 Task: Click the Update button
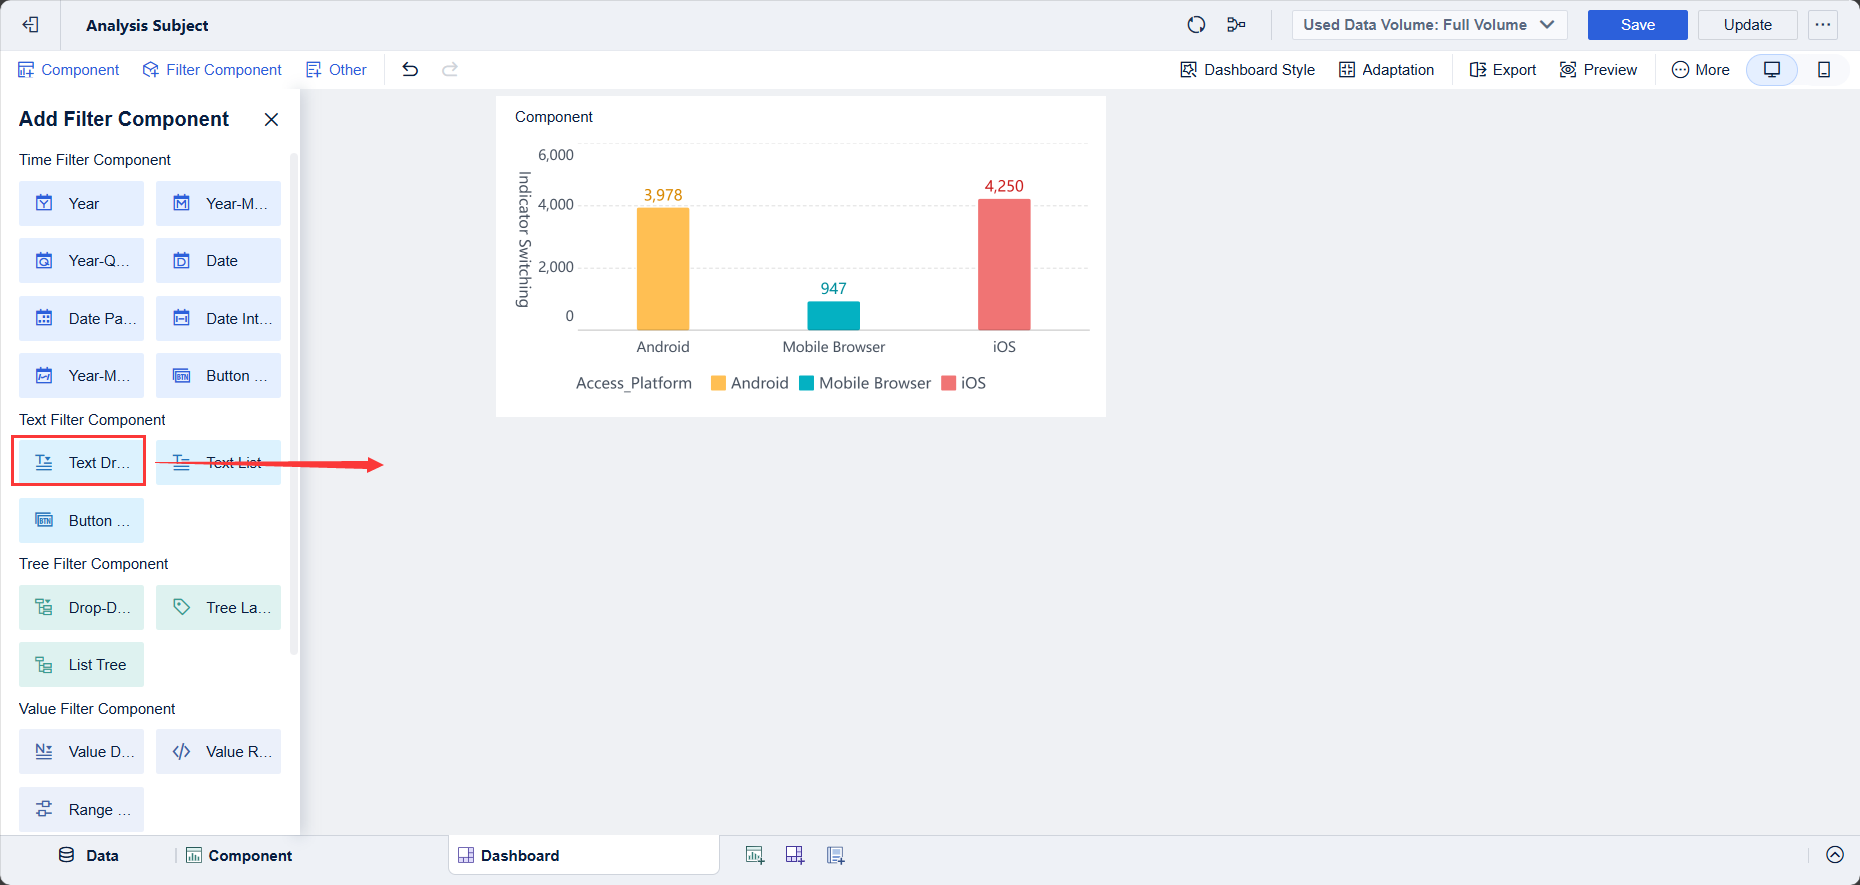point(1748,25)
